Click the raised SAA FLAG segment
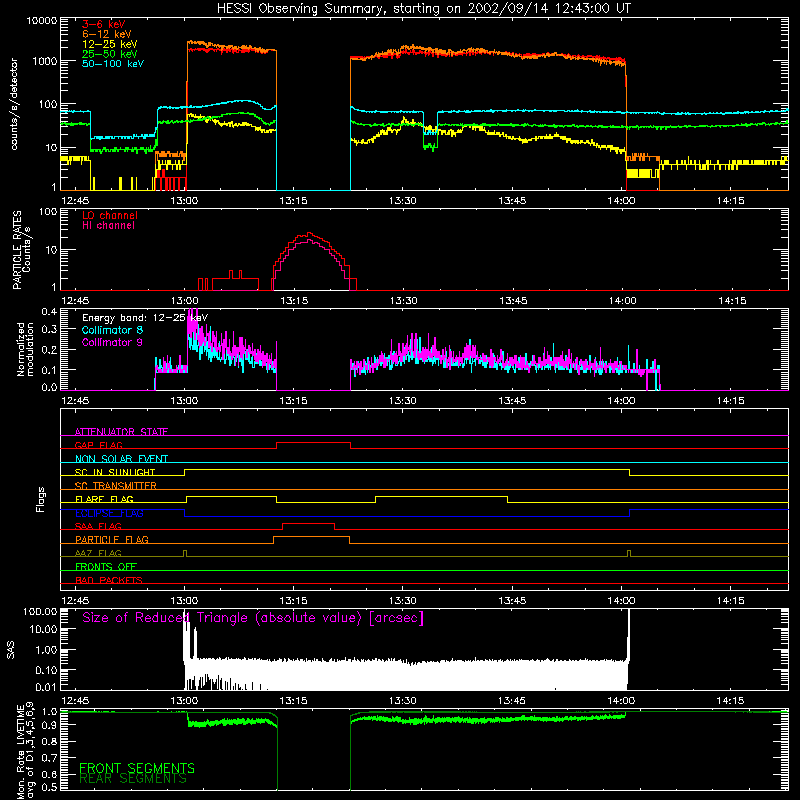This screenshot has width=800, height=800. tap(308, 523)
